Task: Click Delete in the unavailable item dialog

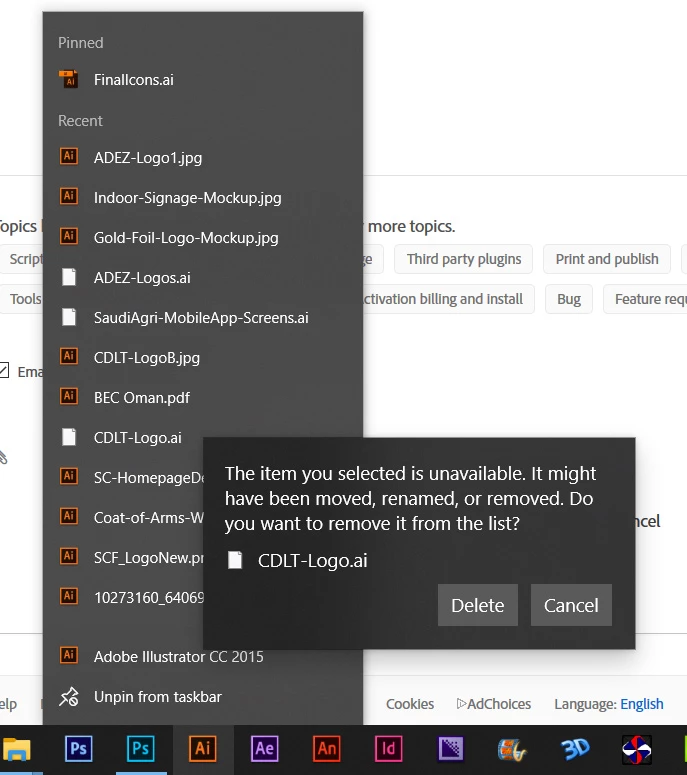Action: click(x=477, y=605)
